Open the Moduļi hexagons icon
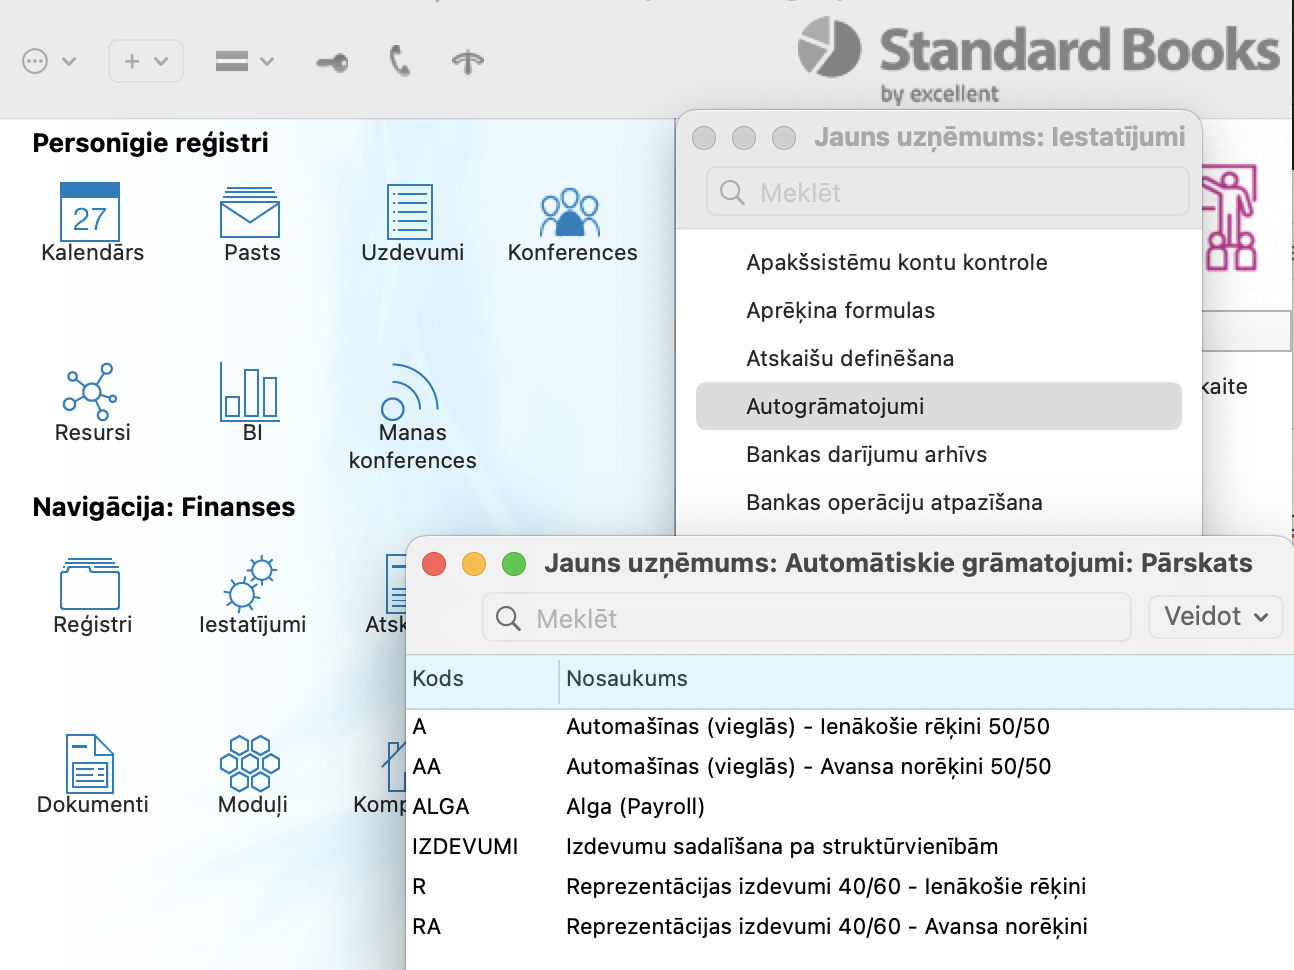The image size is (1294, 970). 250,764
